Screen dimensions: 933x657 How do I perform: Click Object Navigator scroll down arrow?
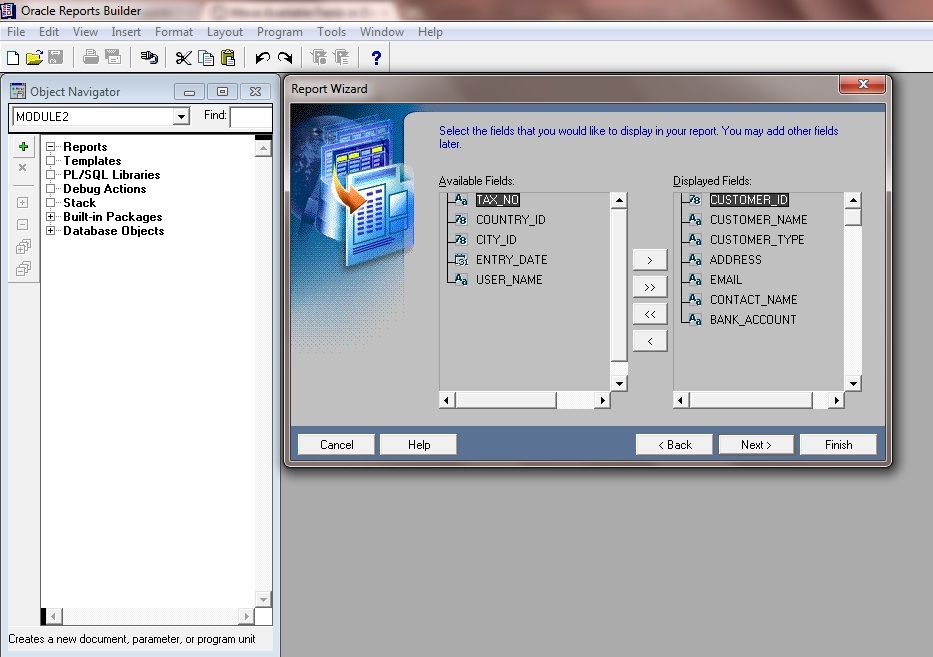coord(263,599)
